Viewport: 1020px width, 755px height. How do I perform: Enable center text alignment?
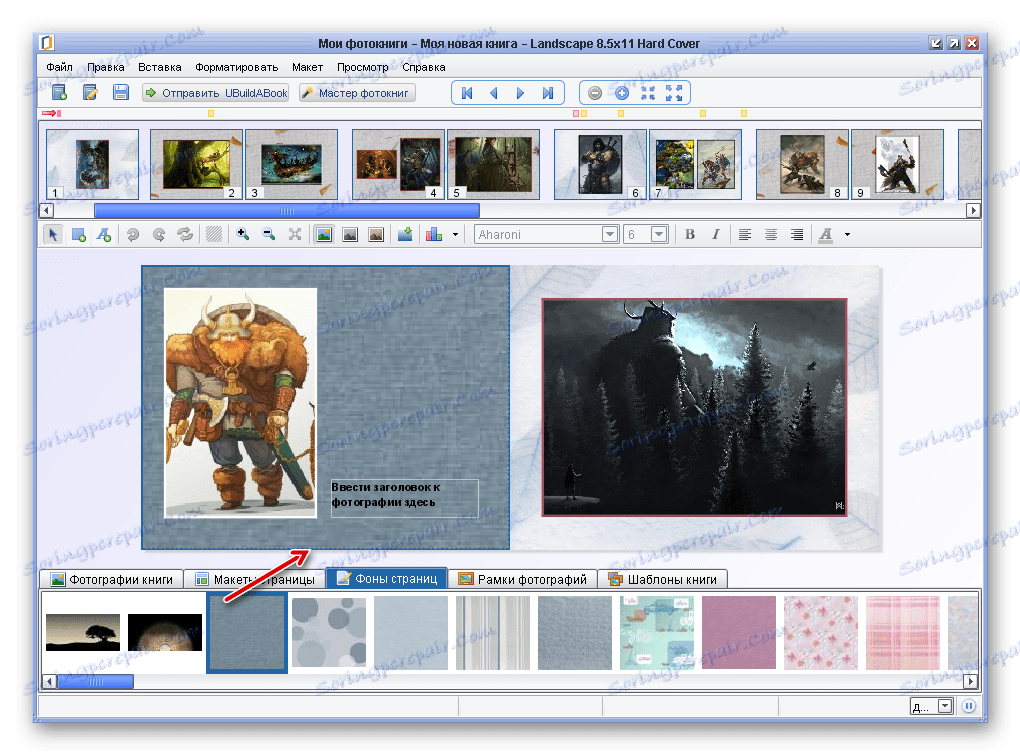pyautogui.click(x=771, y=234)
